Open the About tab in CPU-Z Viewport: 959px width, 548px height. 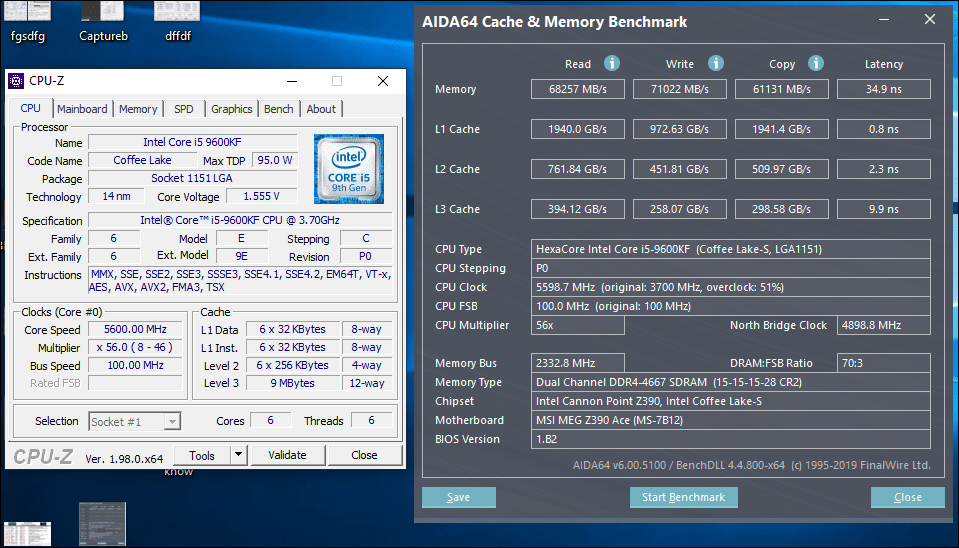click(321, 109)
